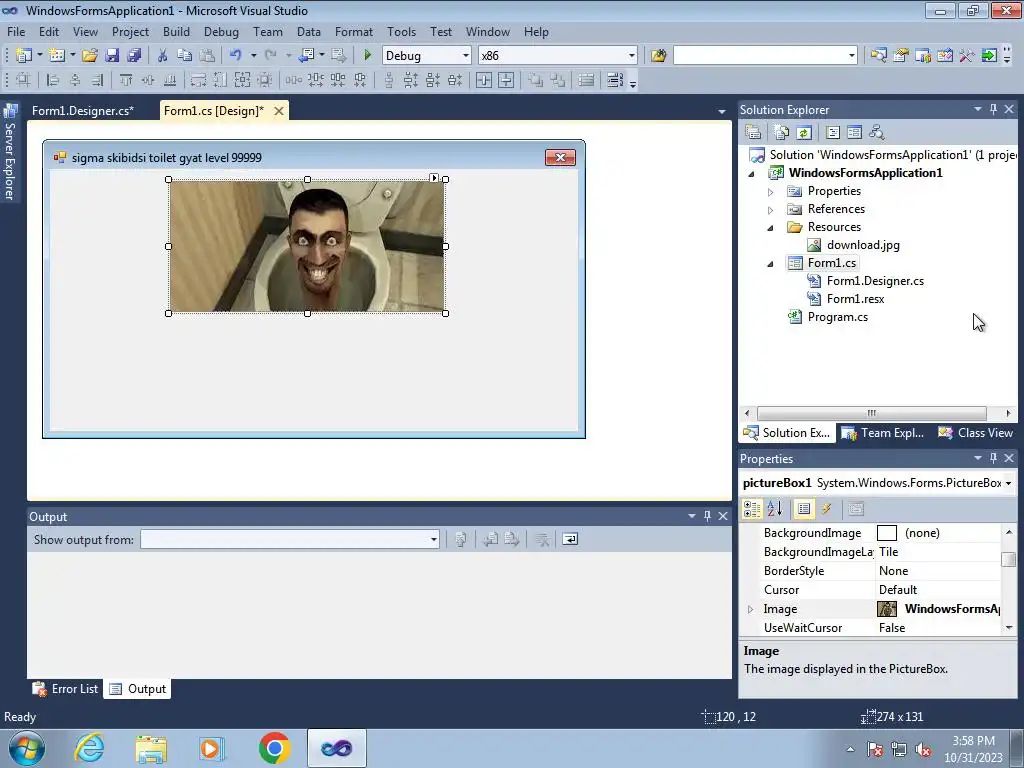The image size is (1024, 768).
Task: Sort properties alphabetically
Action: pos(775,509)
